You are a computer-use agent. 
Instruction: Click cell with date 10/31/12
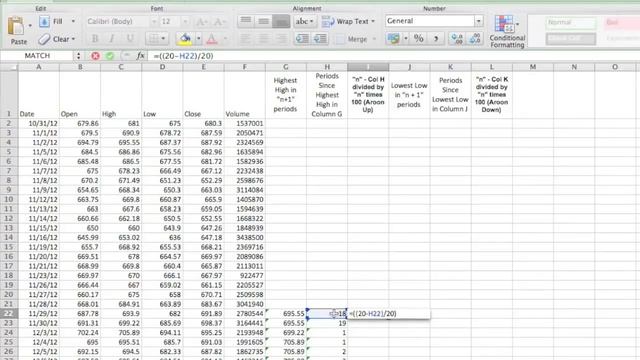click(x=39, y=123)
